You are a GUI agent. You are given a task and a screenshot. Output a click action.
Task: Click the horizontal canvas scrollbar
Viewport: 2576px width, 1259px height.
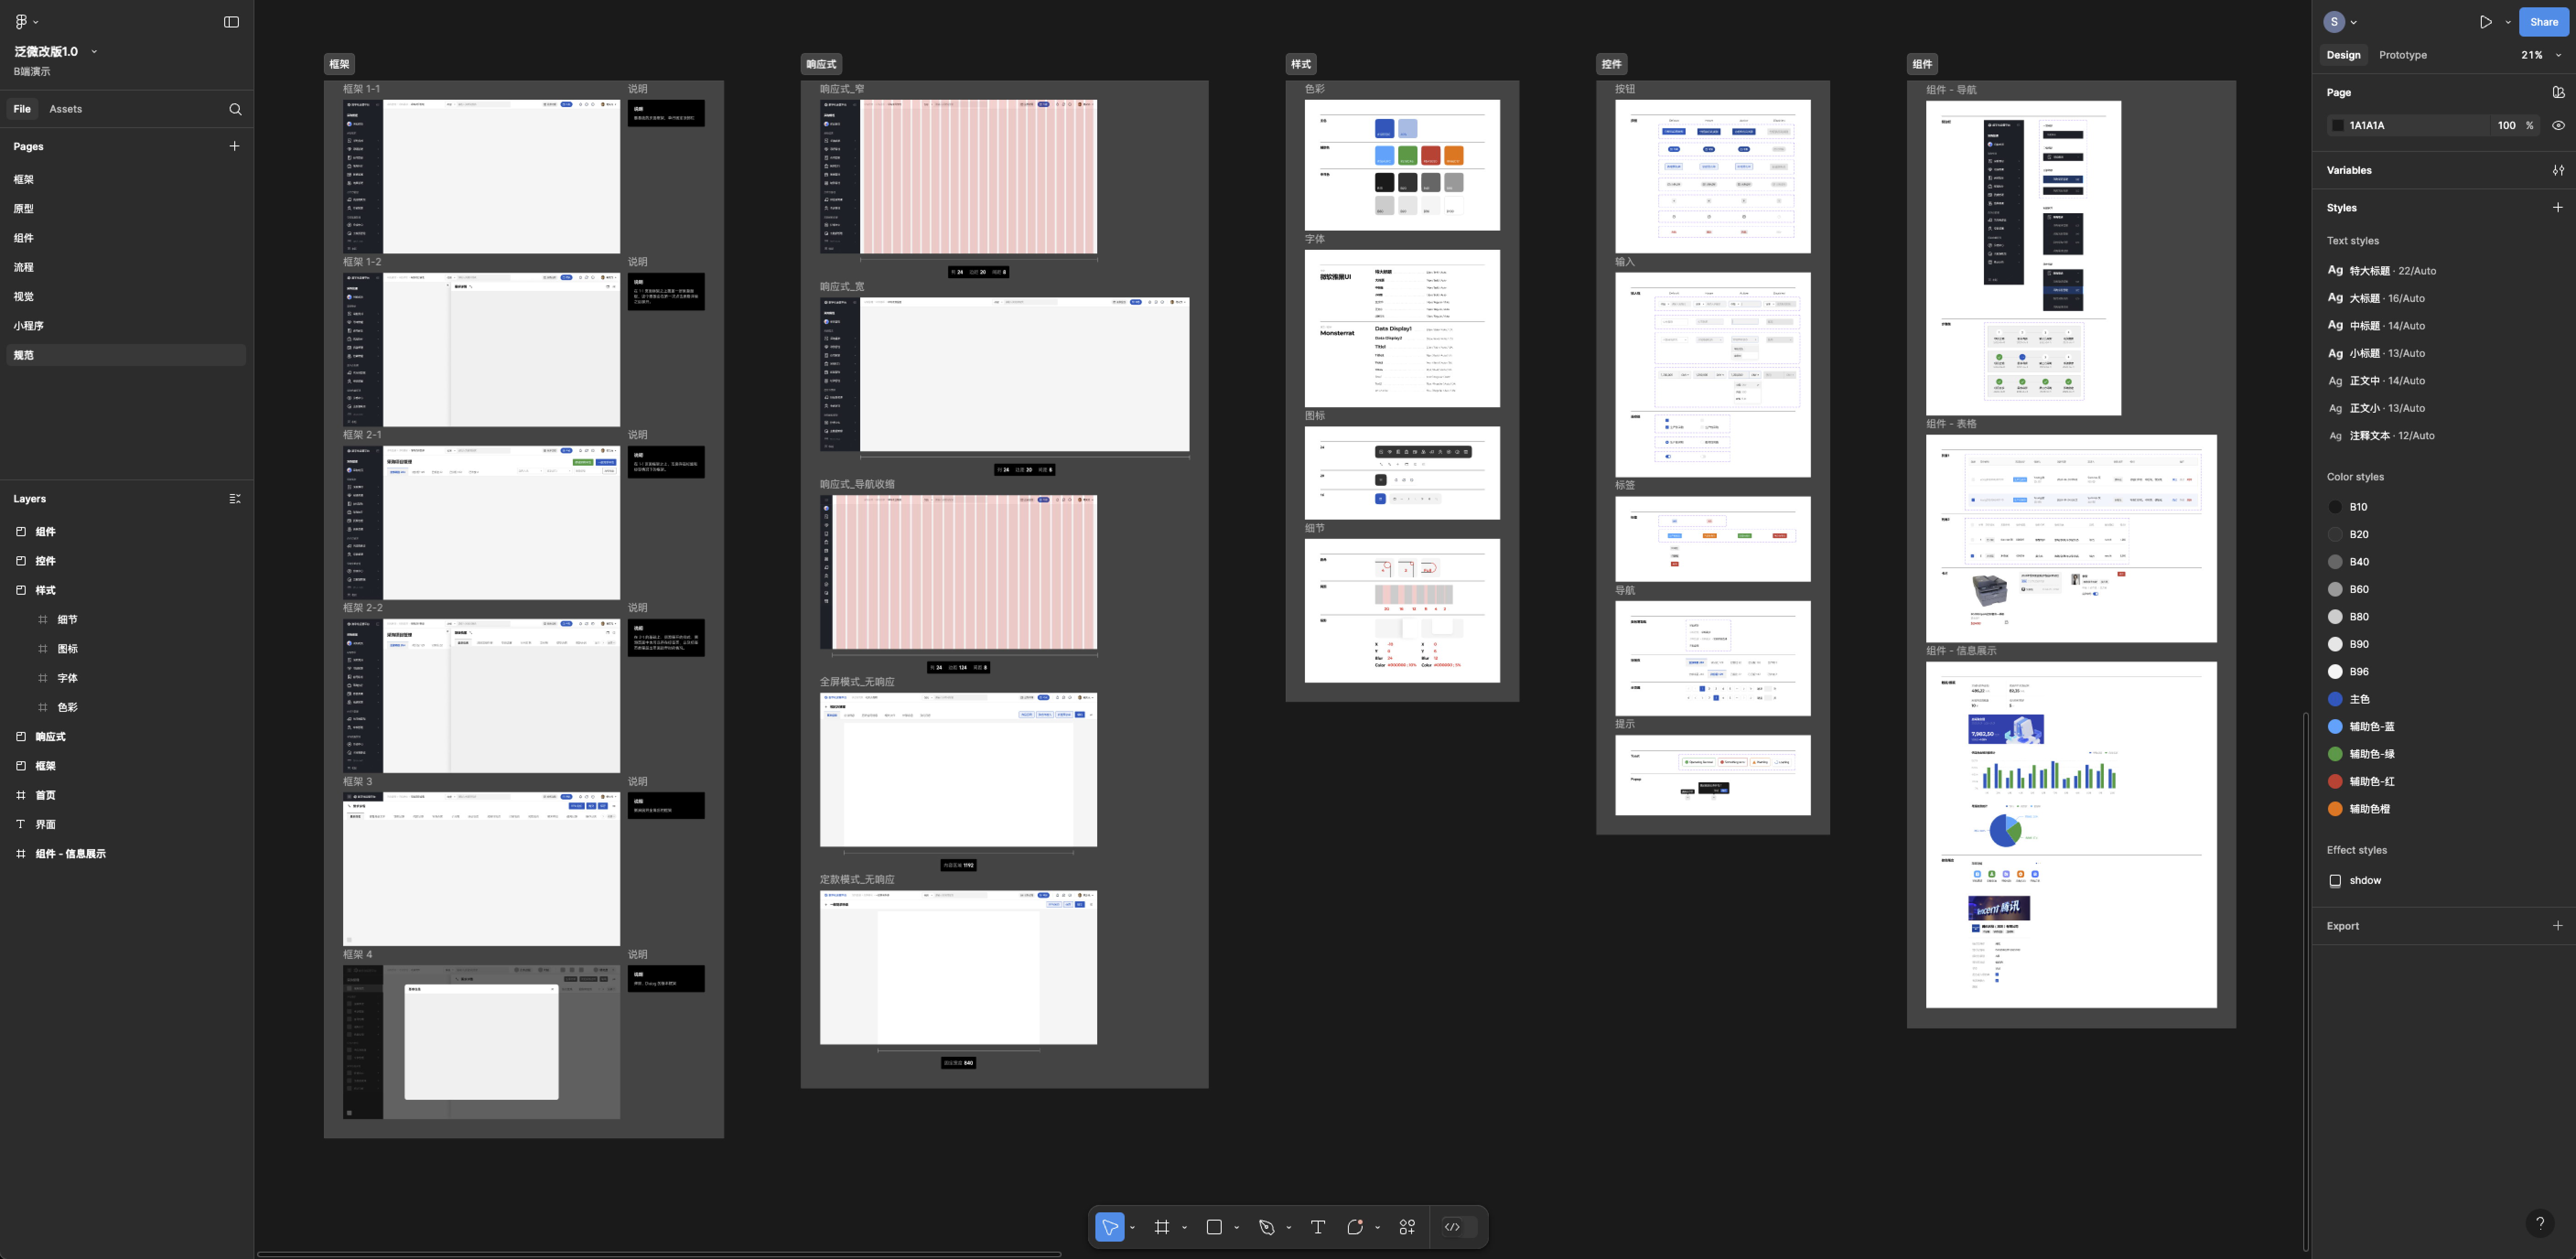click(x=659, y=1254)
